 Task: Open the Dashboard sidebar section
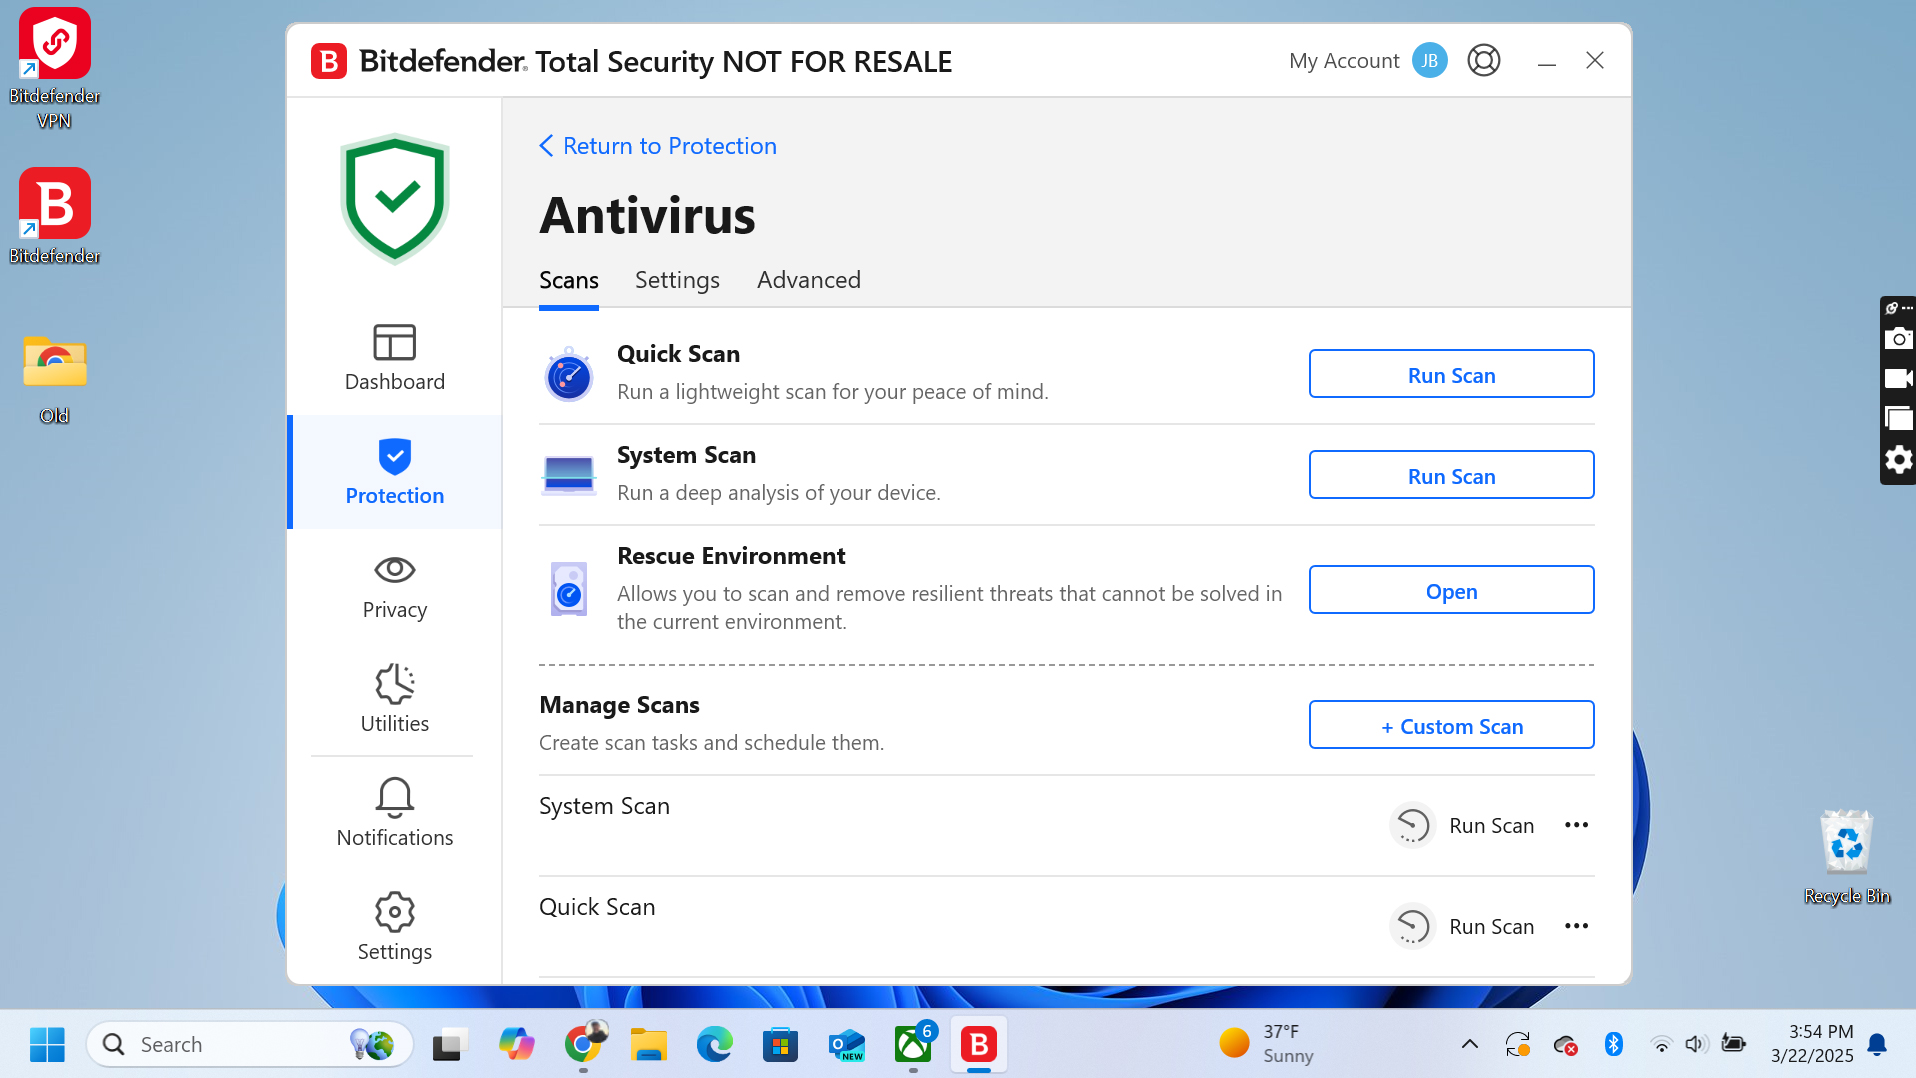(x=394, y=357)
